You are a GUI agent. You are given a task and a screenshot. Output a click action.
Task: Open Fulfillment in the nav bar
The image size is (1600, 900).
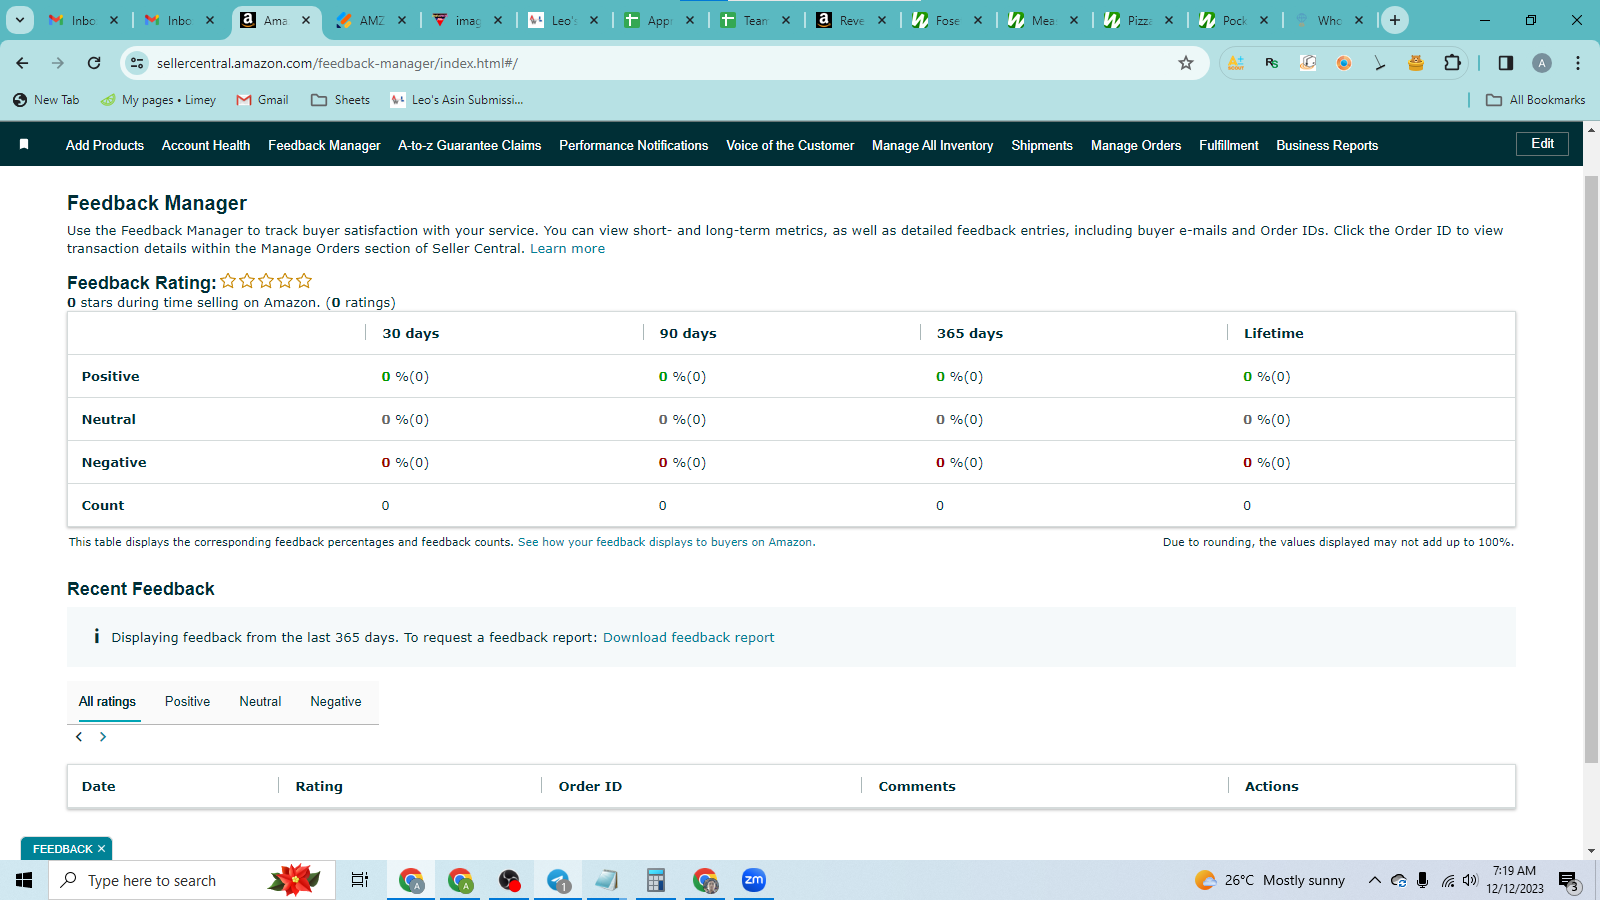click(x=1229, y=145)
